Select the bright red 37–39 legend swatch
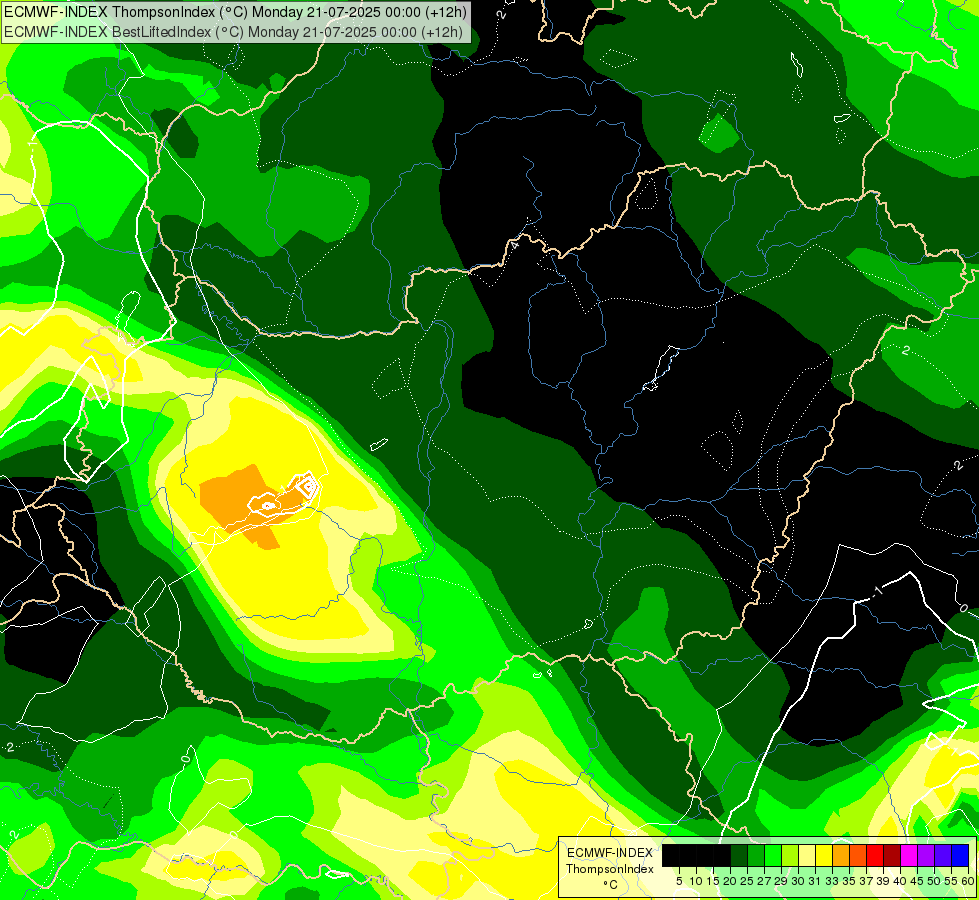The width and height of the screenshot is (979, 900). click(875, 855)
